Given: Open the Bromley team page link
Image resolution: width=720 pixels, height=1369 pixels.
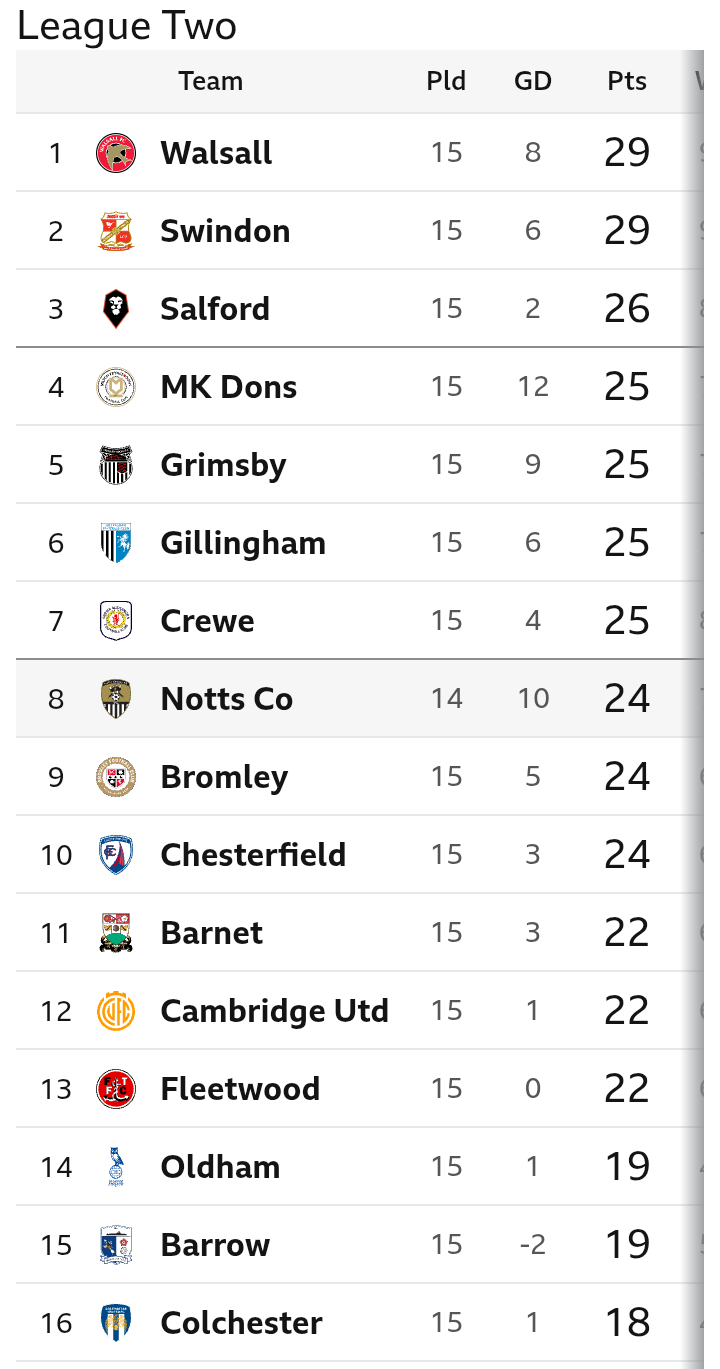Looking at the screenshot, I should coord(224,777).
